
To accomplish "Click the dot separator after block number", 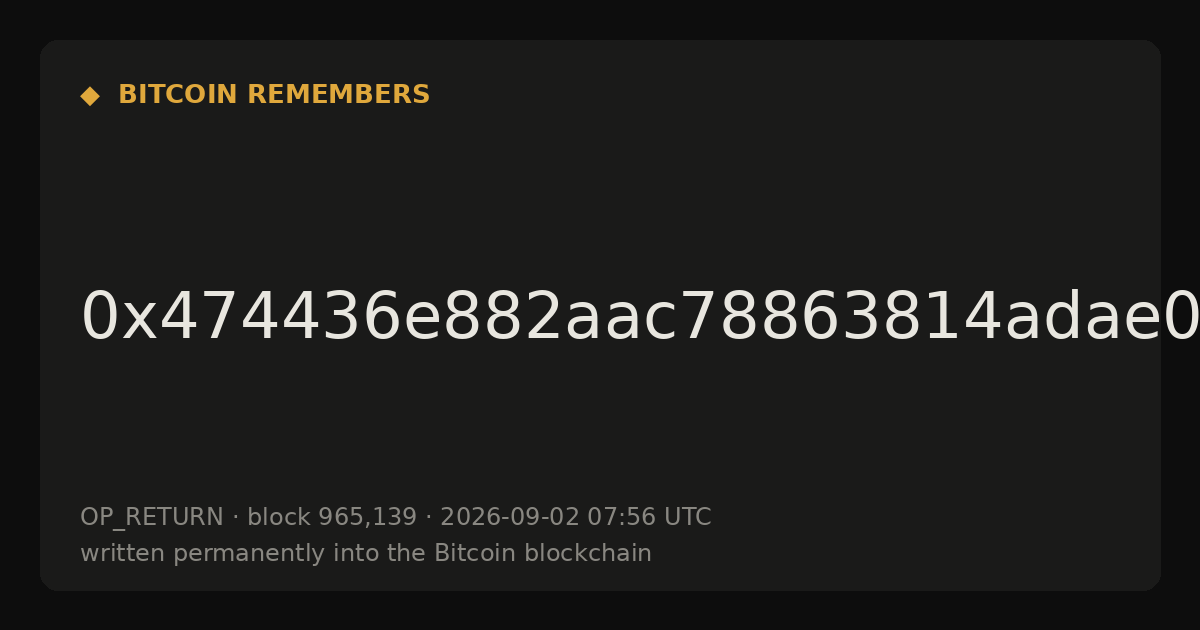I will [x=428, y=518].
